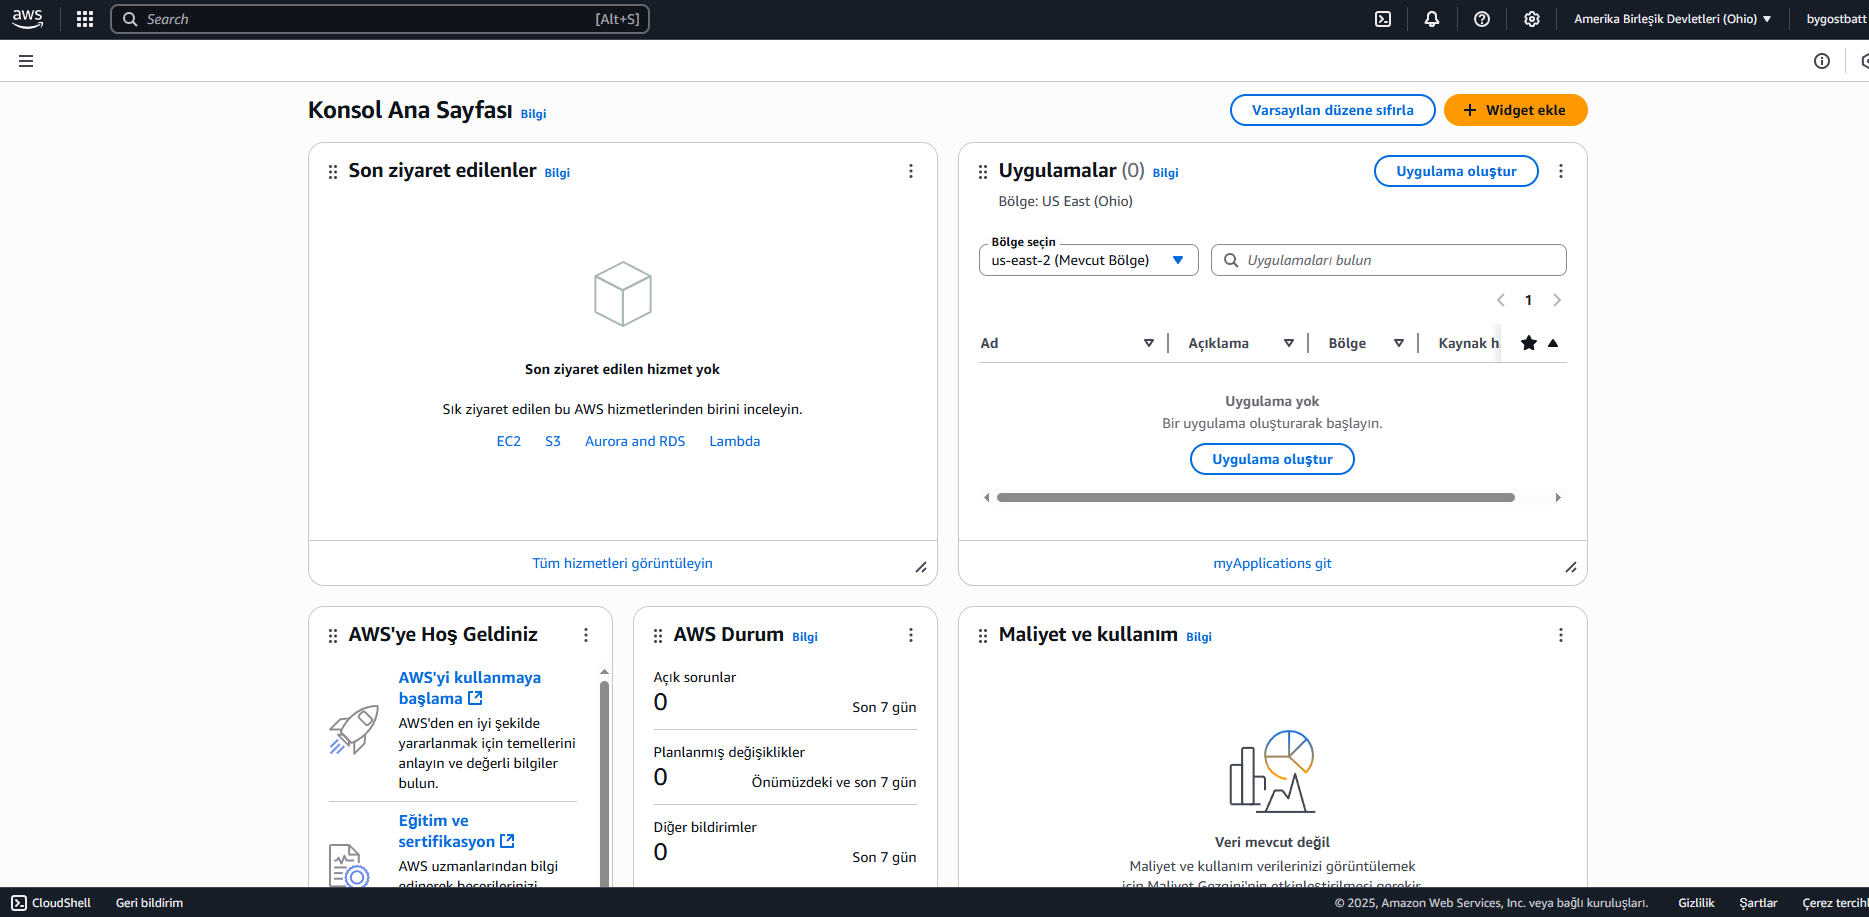The width and height of the screenshot is (1869, 917).
Task: Click the top Search field
Action: click(x=380, y=19)
